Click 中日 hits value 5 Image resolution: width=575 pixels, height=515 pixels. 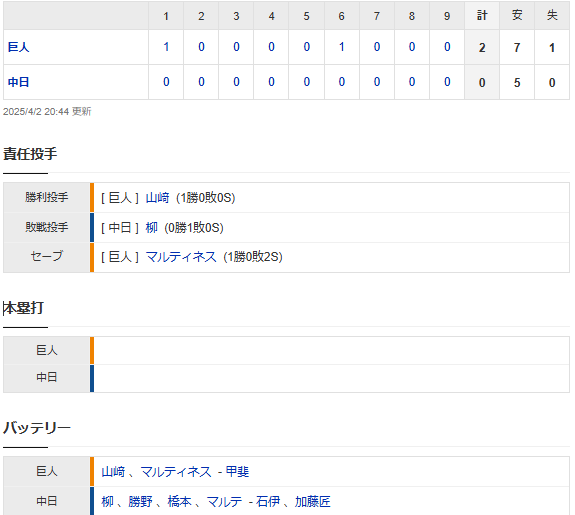(x=517, y=83)
